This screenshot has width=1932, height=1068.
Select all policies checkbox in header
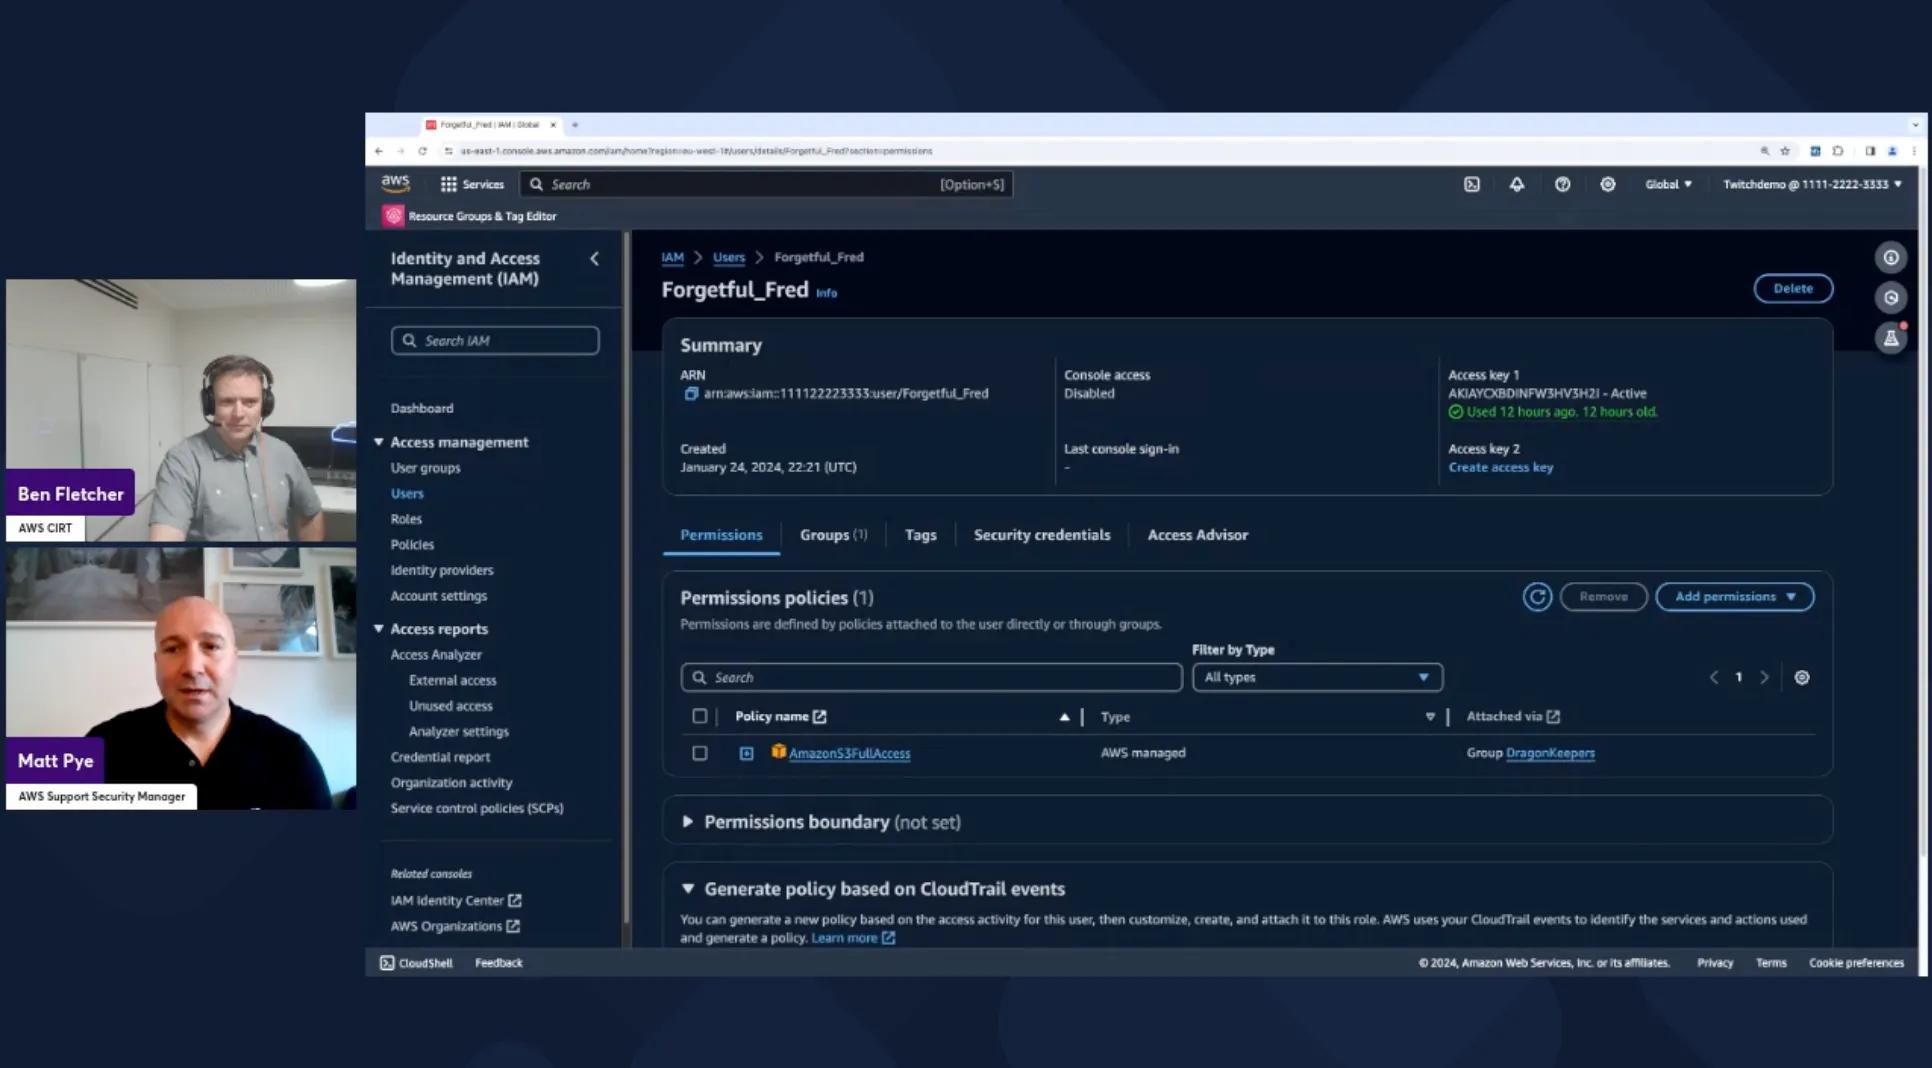click(x=700, y=716)
